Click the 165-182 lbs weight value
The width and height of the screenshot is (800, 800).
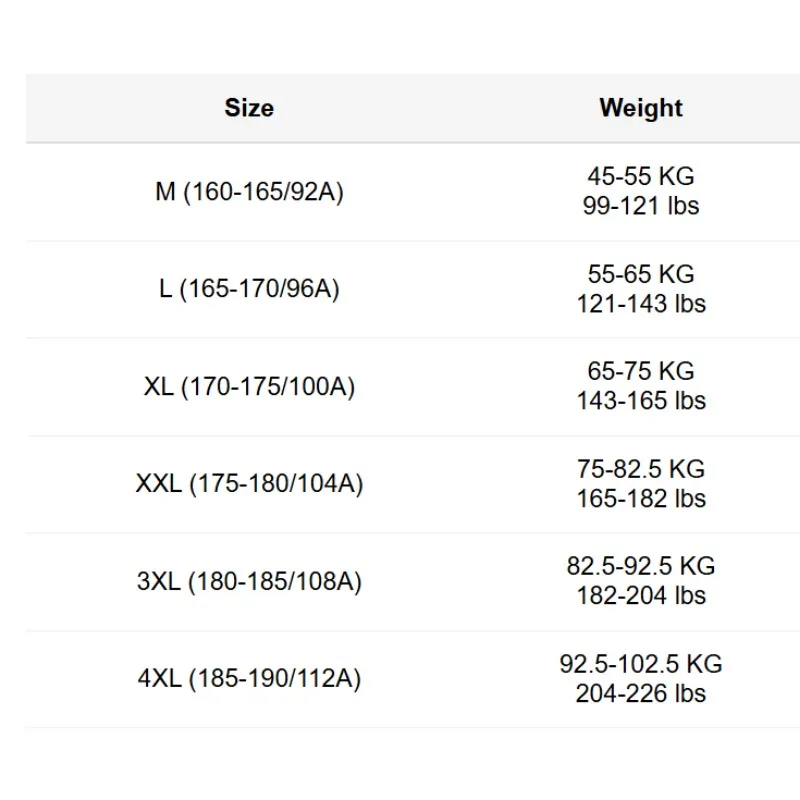(x=641, y=498)
